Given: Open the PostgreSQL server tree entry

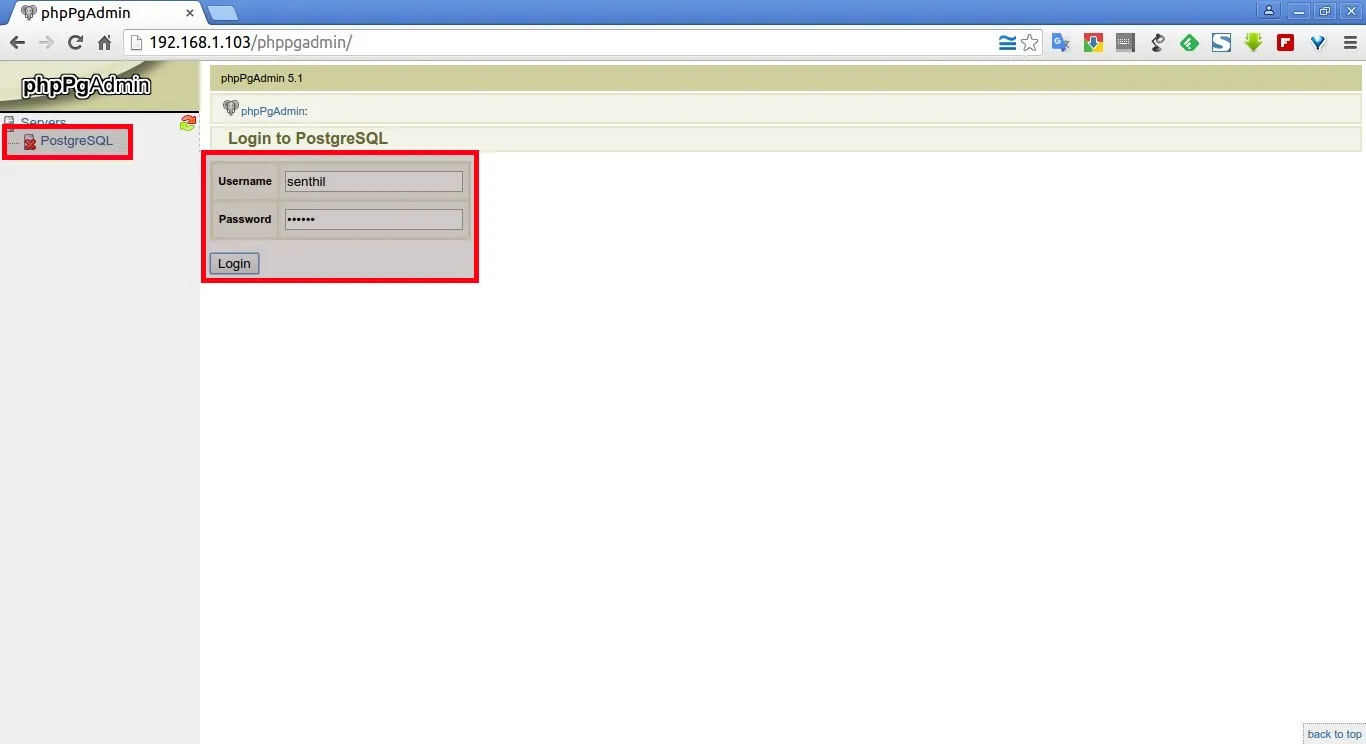Looking at the screenshot, I should pyautogui.click(x=77, y=141).
